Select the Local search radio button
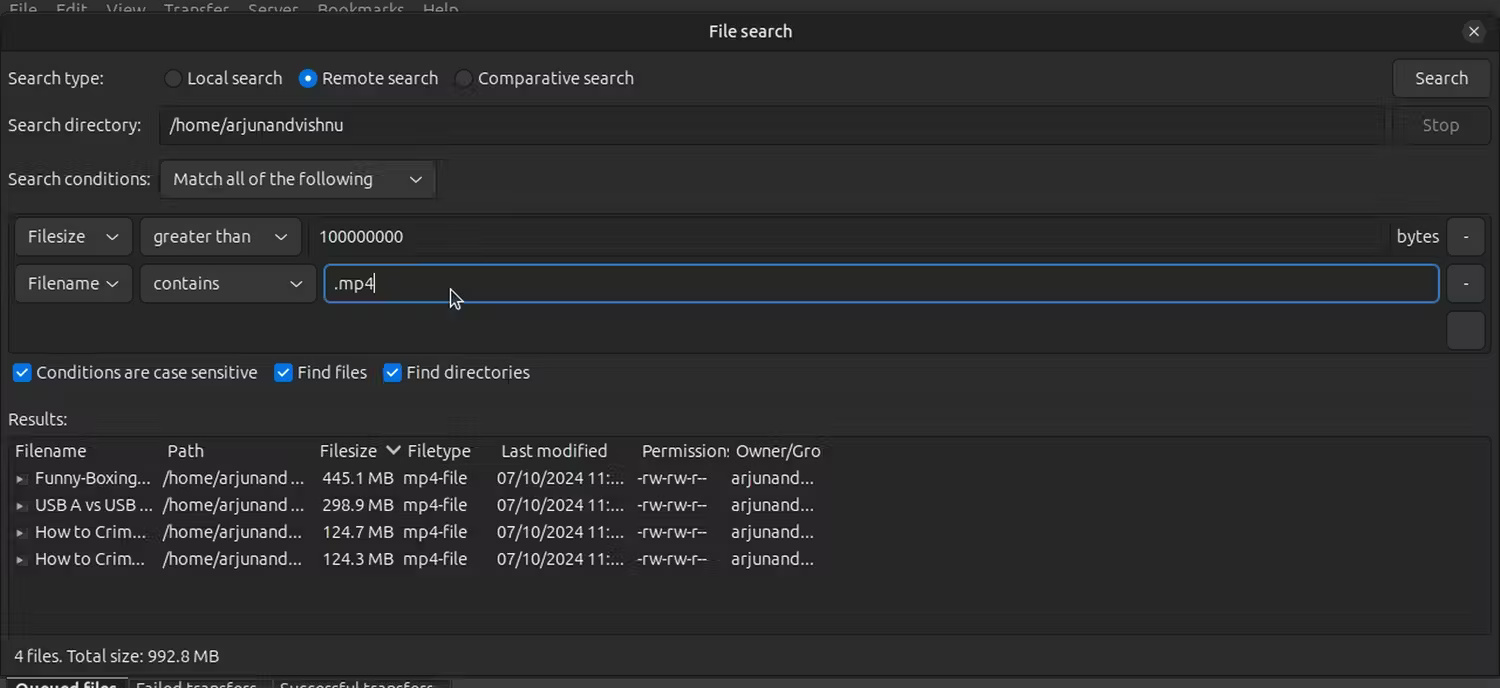Viewport: 1500px width, 688px height. click(x=172, y=78)
